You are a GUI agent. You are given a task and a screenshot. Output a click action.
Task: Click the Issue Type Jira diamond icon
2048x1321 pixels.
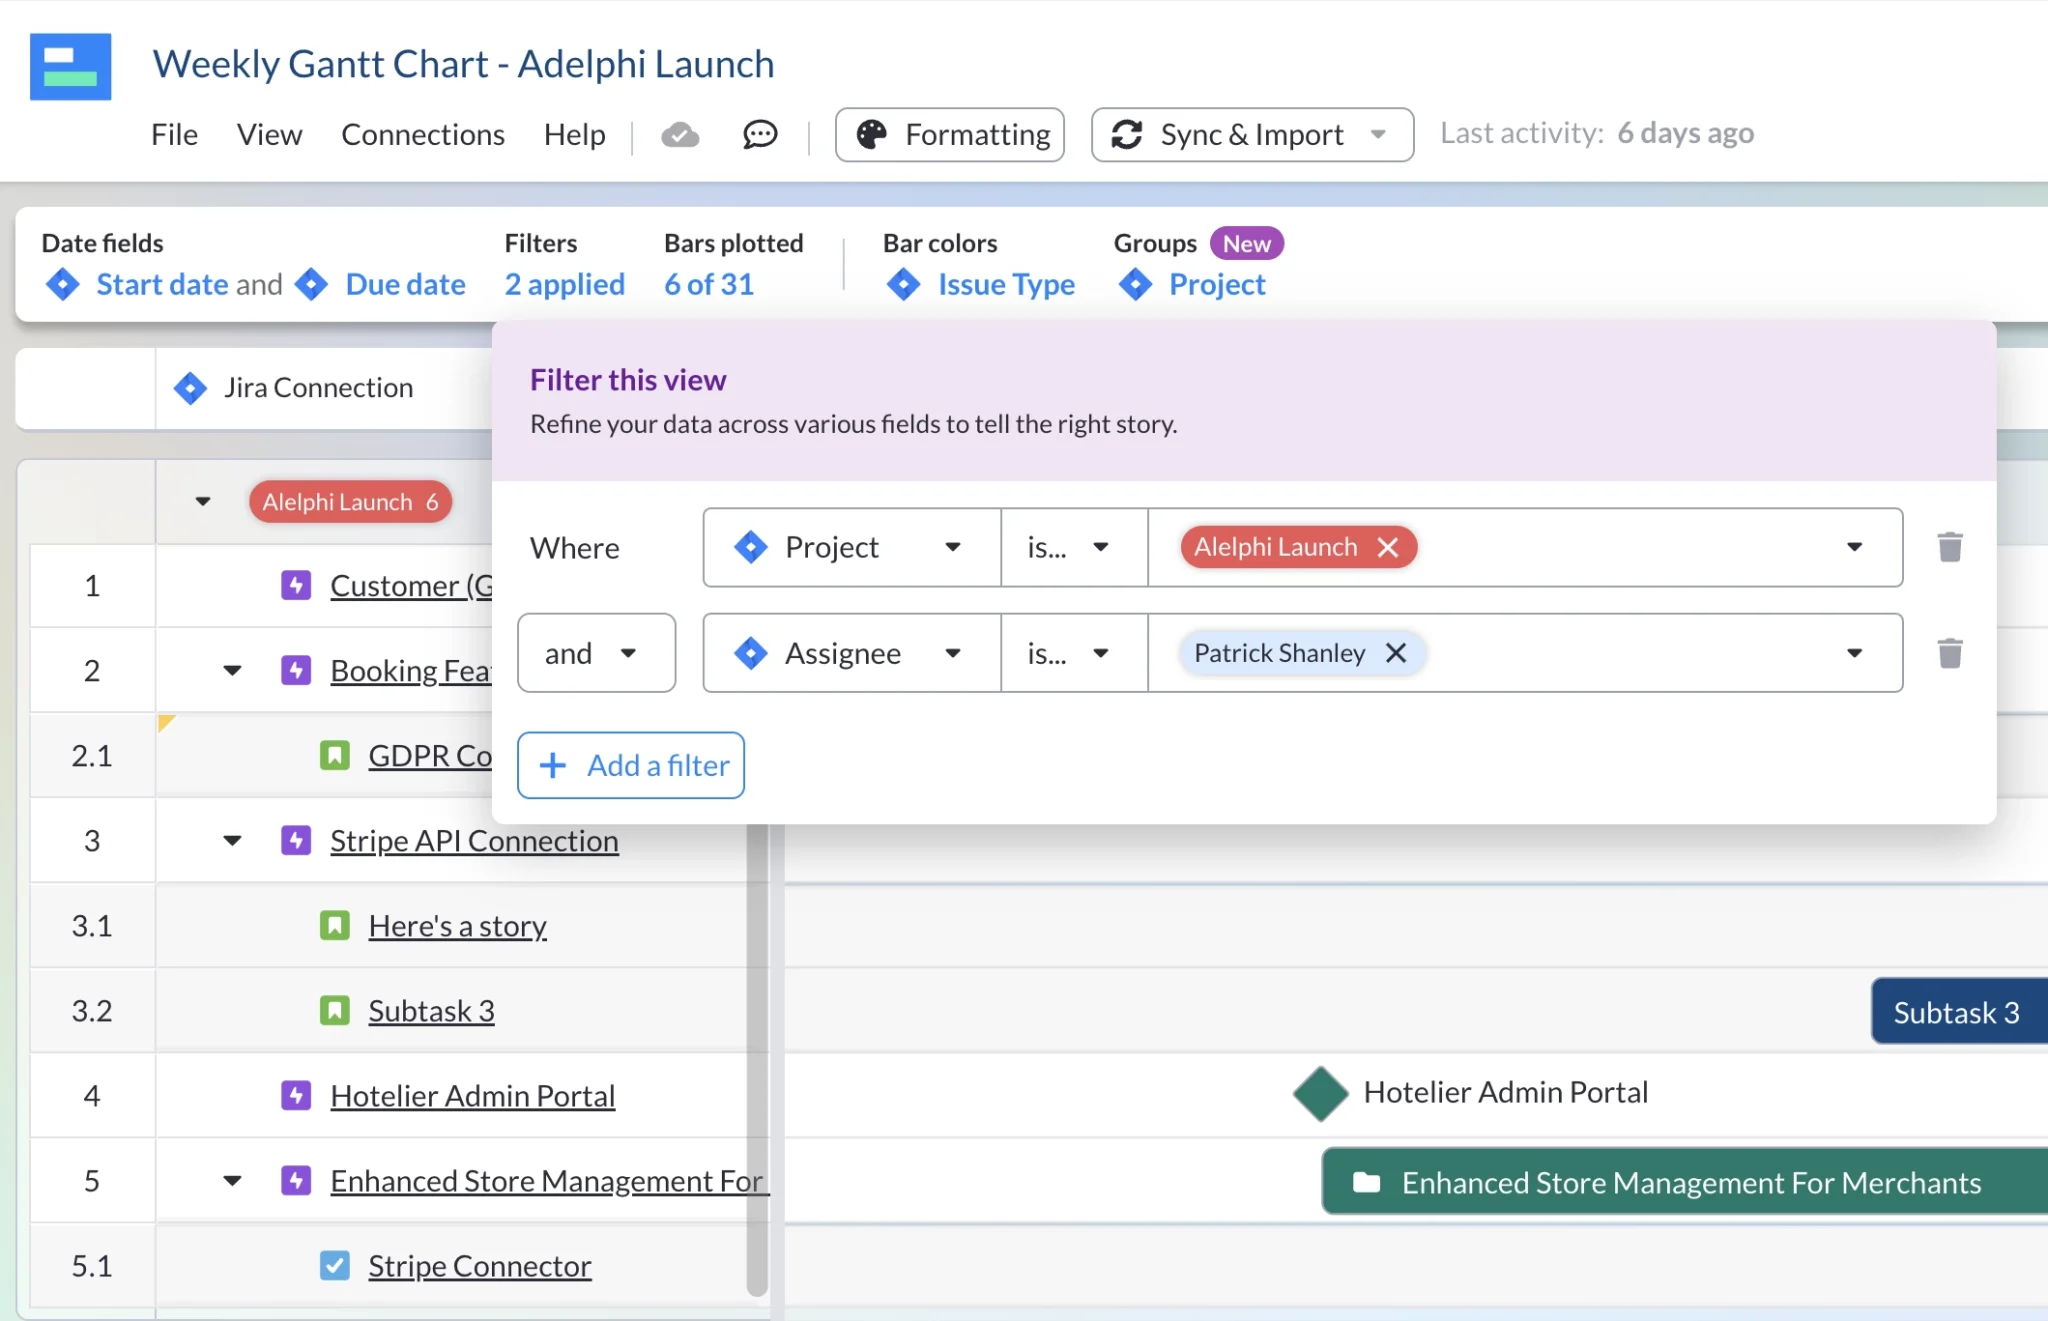[x=904, y=284]
